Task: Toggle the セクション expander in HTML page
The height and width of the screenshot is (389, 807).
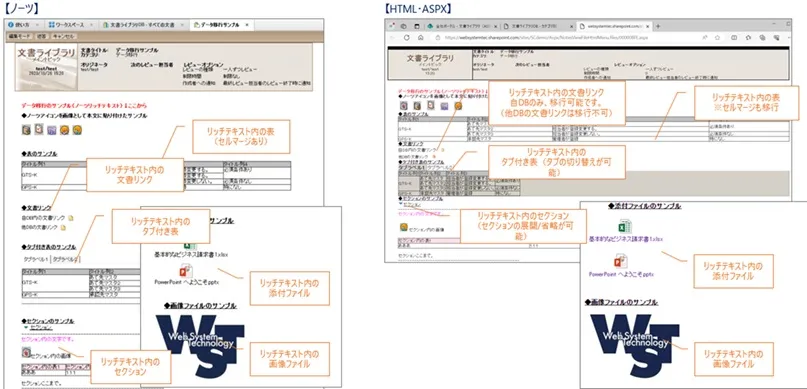Action: coord(401,204)
